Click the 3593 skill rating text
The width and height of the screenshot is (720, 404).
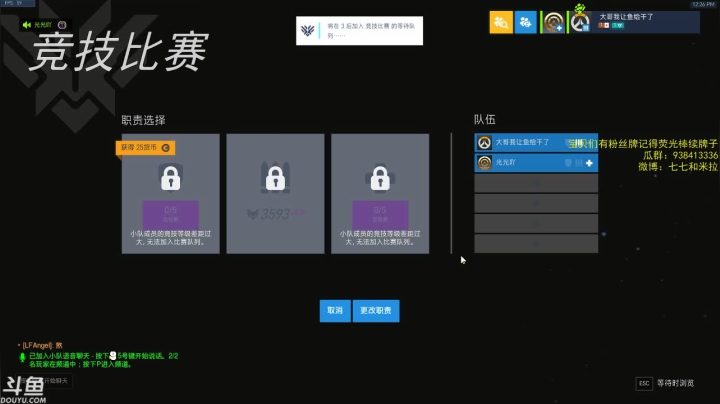point(275,214)
